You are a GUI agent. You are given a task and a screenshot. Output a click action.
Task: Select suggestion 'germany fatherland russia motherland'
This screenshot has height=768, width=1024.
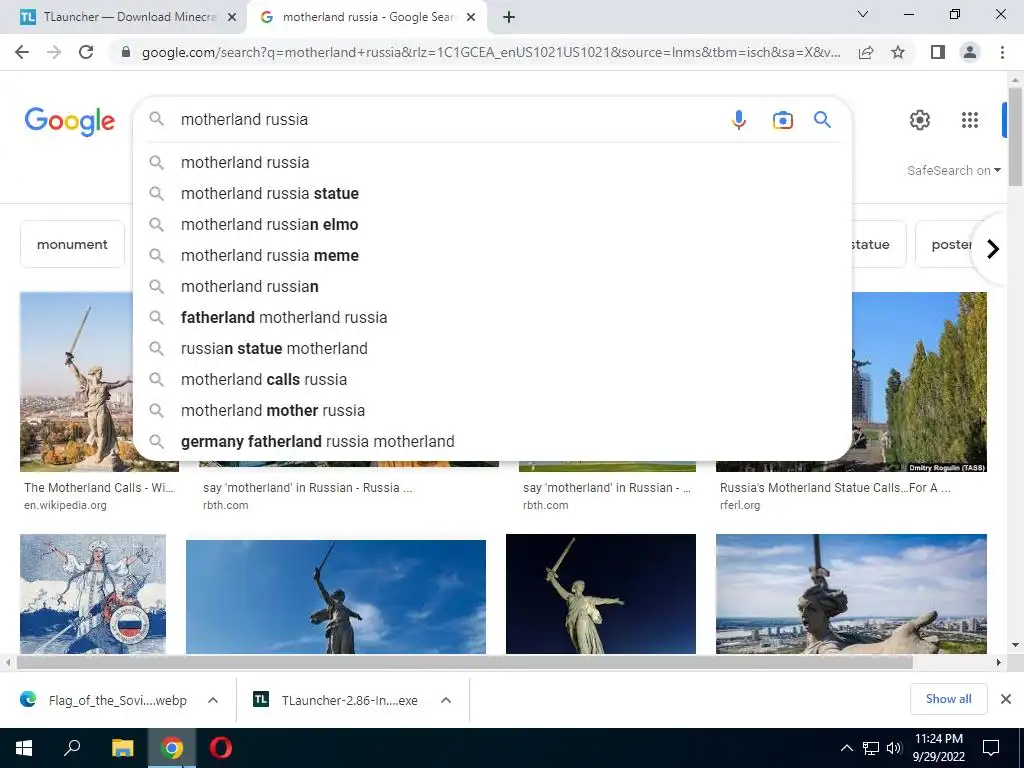pyautogui.click(x=492, y=441)
